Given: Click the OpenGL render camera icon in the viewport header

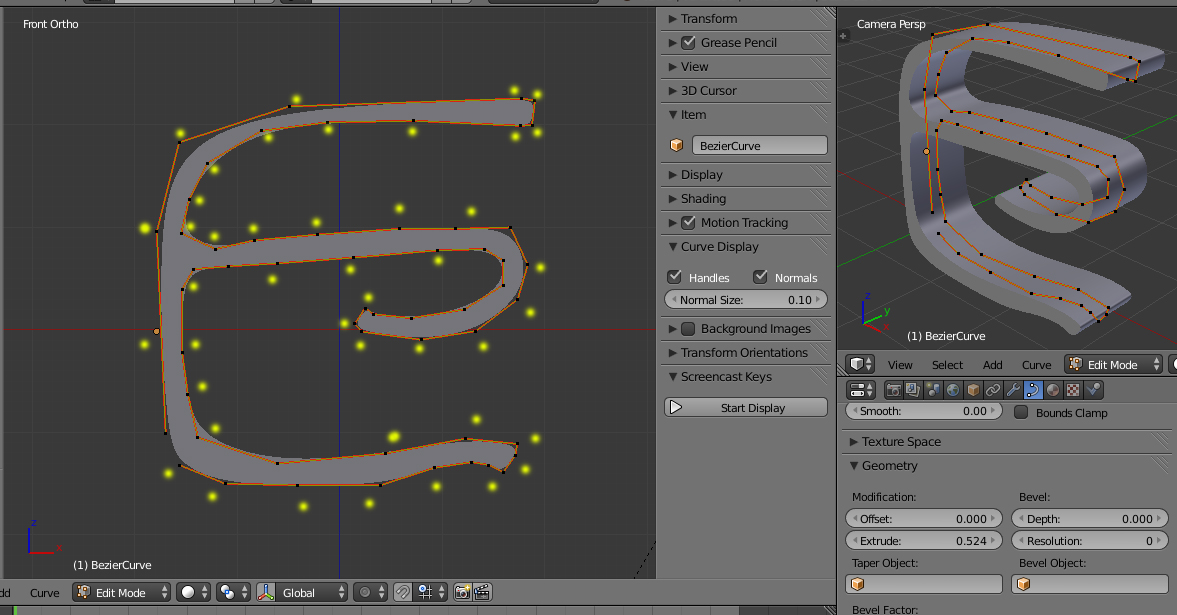Looking at the screenshot, I should pos(462,592).
